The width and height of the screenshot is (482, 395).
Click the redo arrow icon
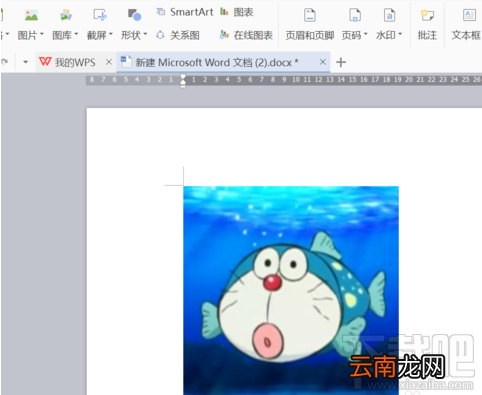click(x=5, y=62)
